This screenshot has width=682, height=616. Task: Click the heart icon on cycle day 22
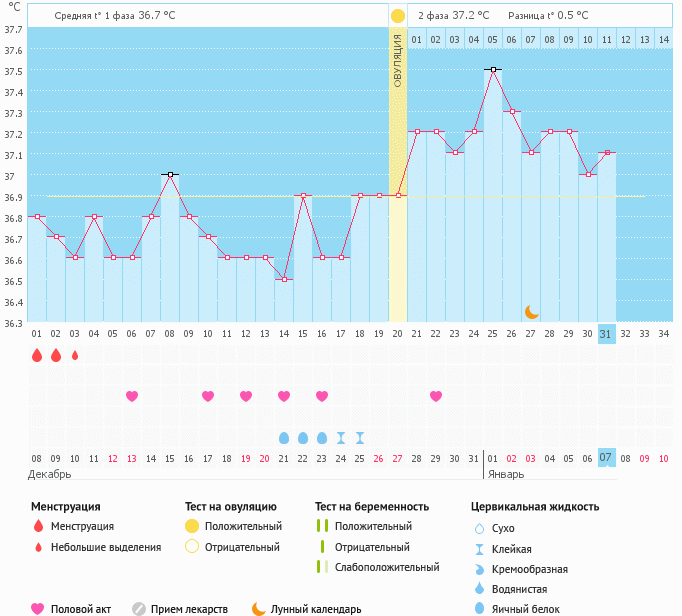point(436,396)
